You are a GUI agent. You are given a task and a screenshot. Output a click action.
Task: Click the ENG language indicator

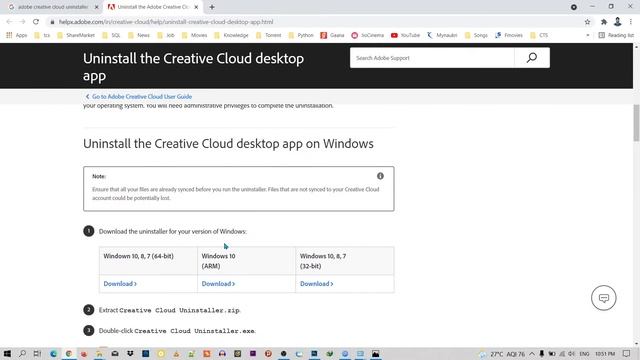click(584, 353)
